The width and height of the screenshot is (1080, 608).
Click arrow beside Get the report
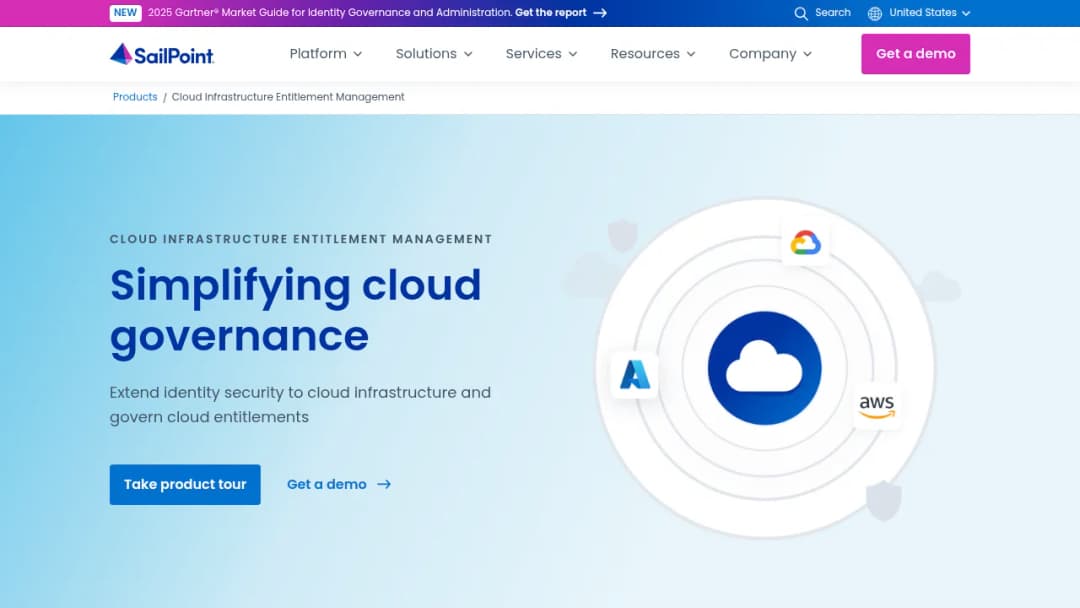coord(600,13)
